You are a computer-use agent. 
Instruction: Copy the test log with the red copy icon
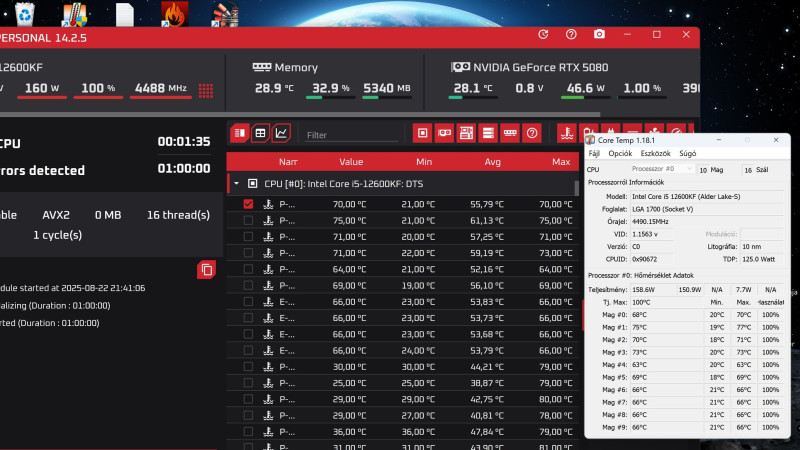(207, 270)
